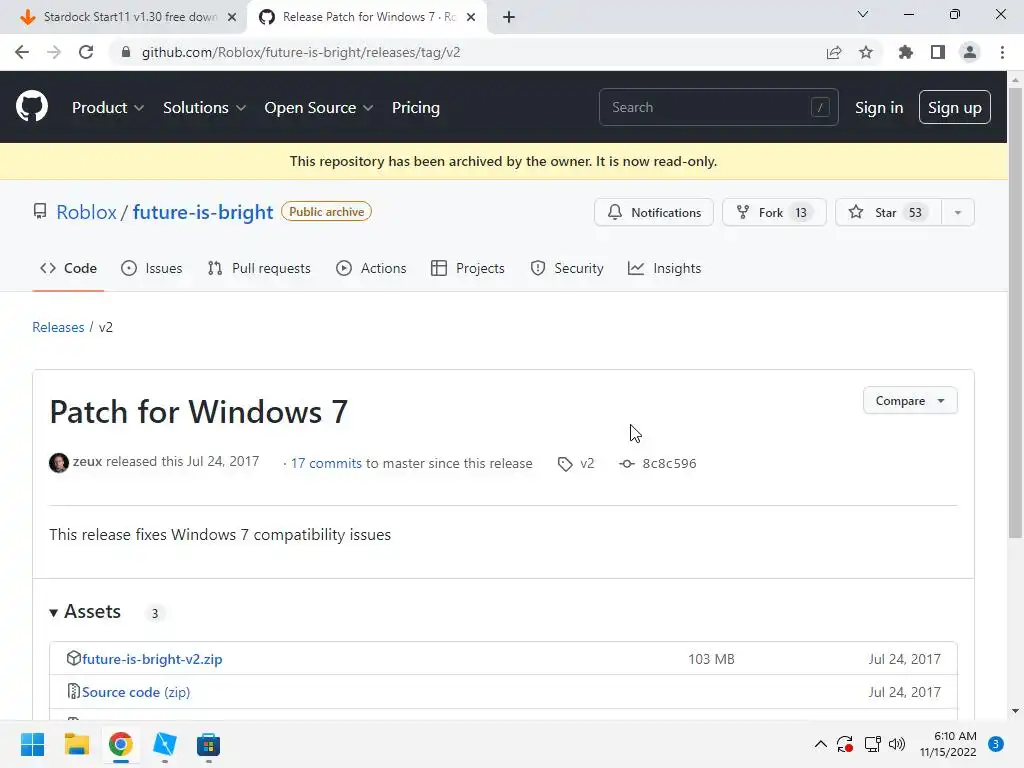Expand Solutions menu
The width and height of the screenshot is (1024, 768).
pyautogui.click(x=204, y=107)
